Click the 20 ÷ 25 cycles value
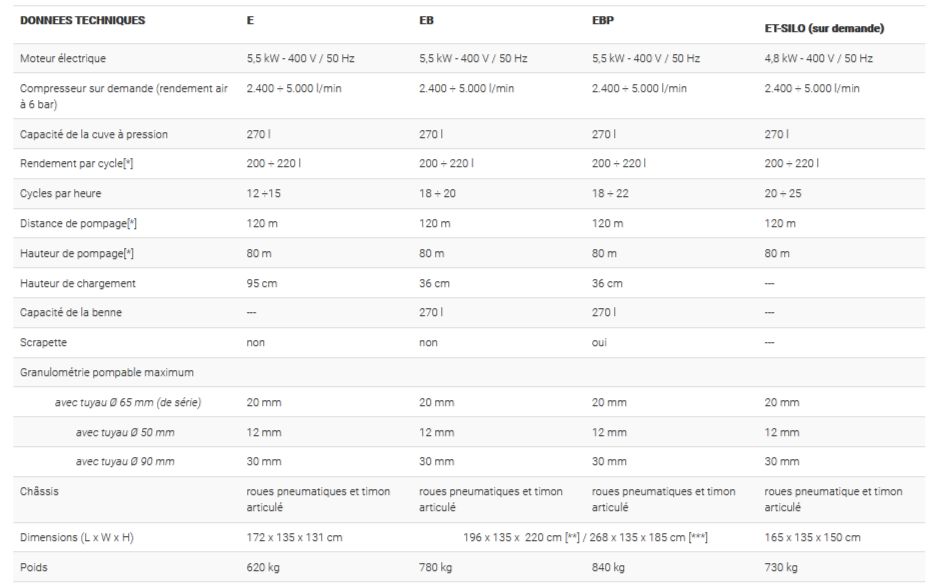The width and height of the screenshot is (934, 588). point(784,193)
